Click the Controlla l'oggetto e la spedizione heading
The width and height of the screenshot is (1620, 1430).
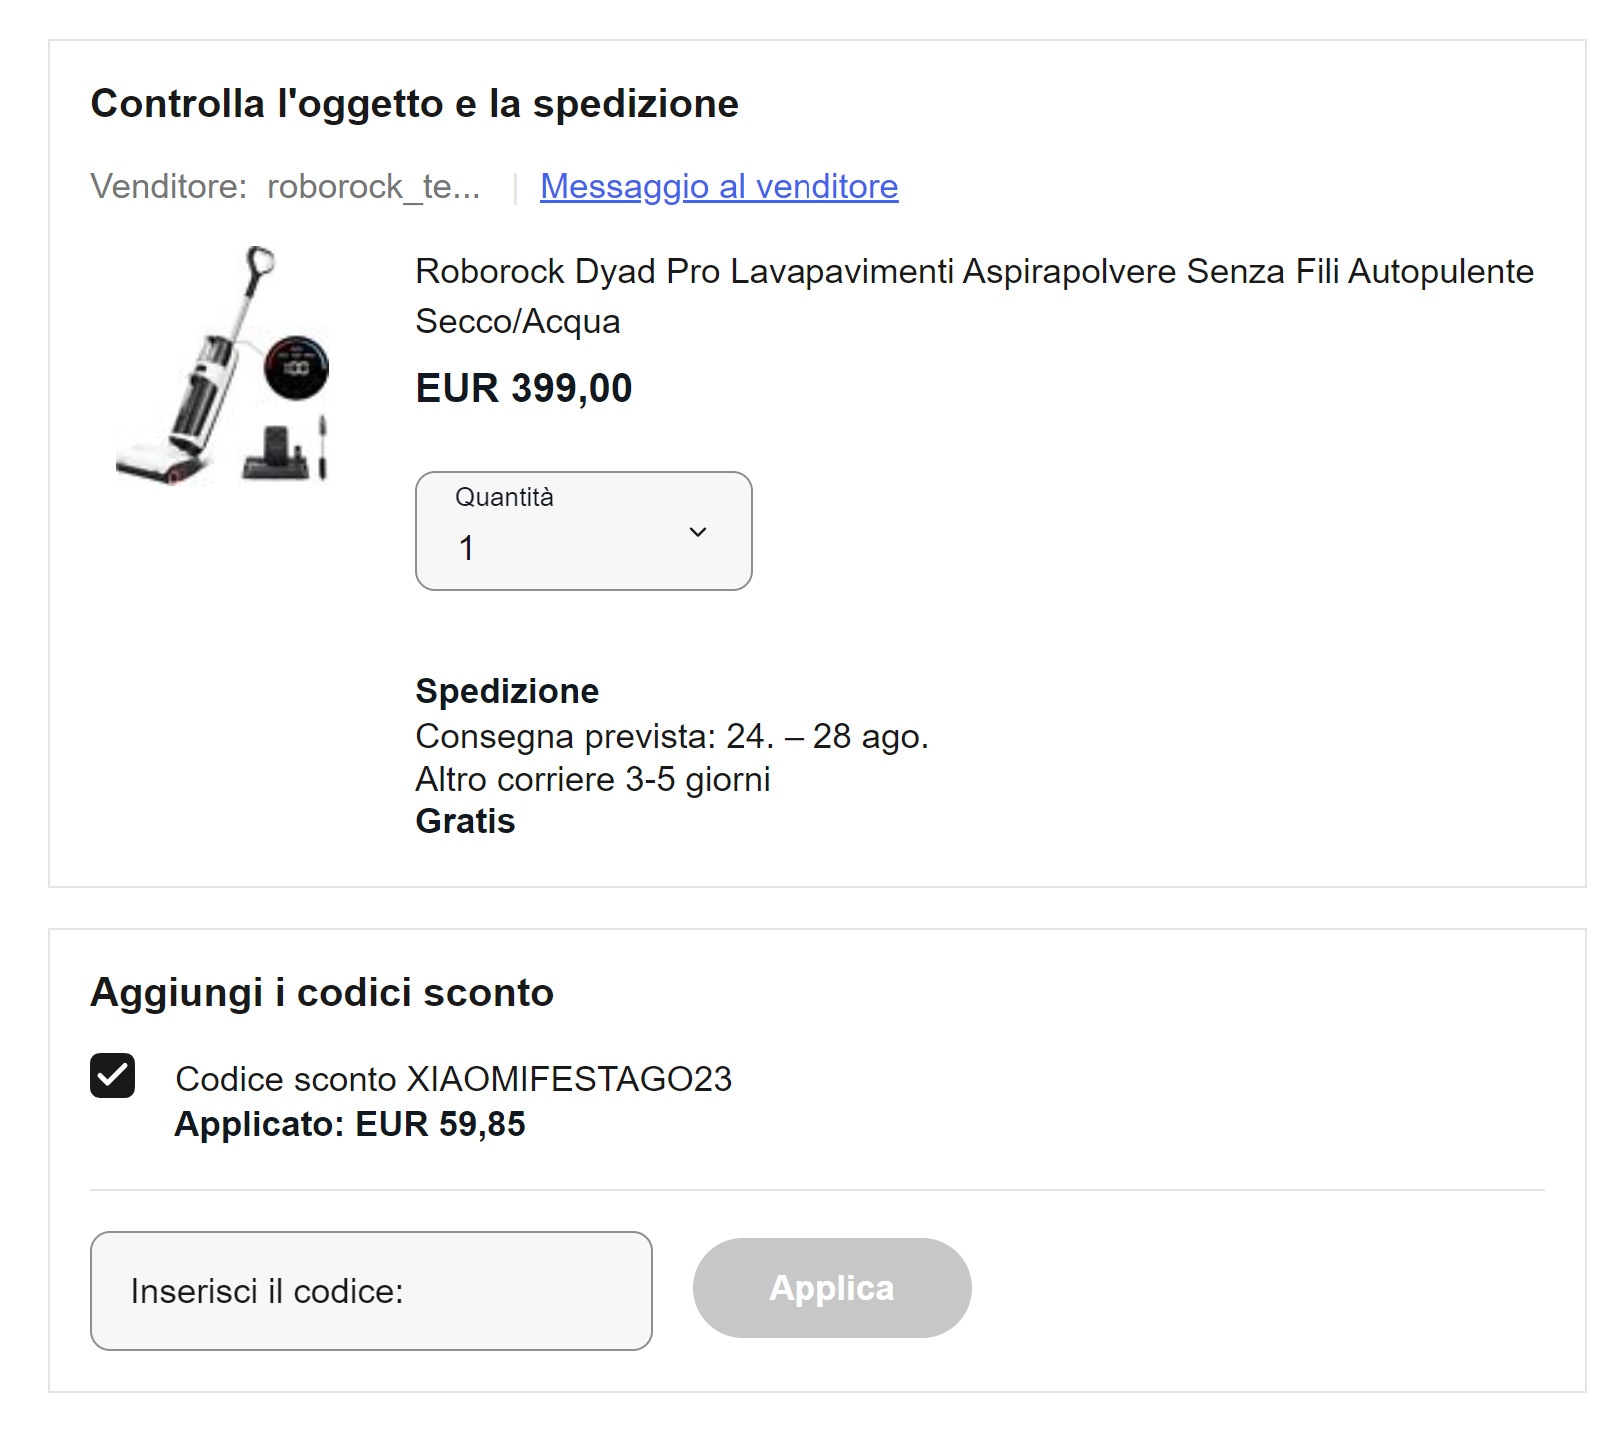(414, 104)
